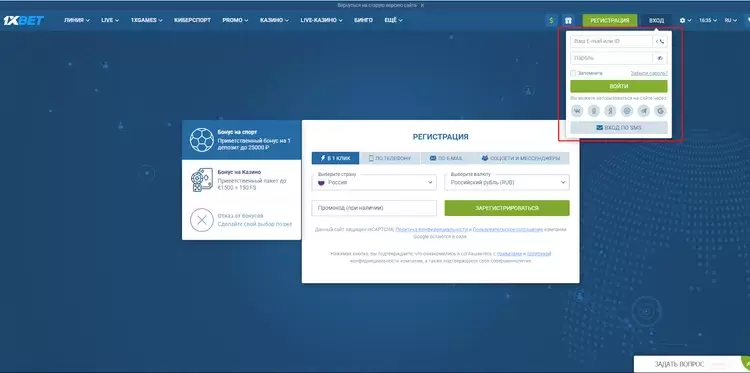Open the gift box bonuses icon
750x373 pixels.
(568, 21)
